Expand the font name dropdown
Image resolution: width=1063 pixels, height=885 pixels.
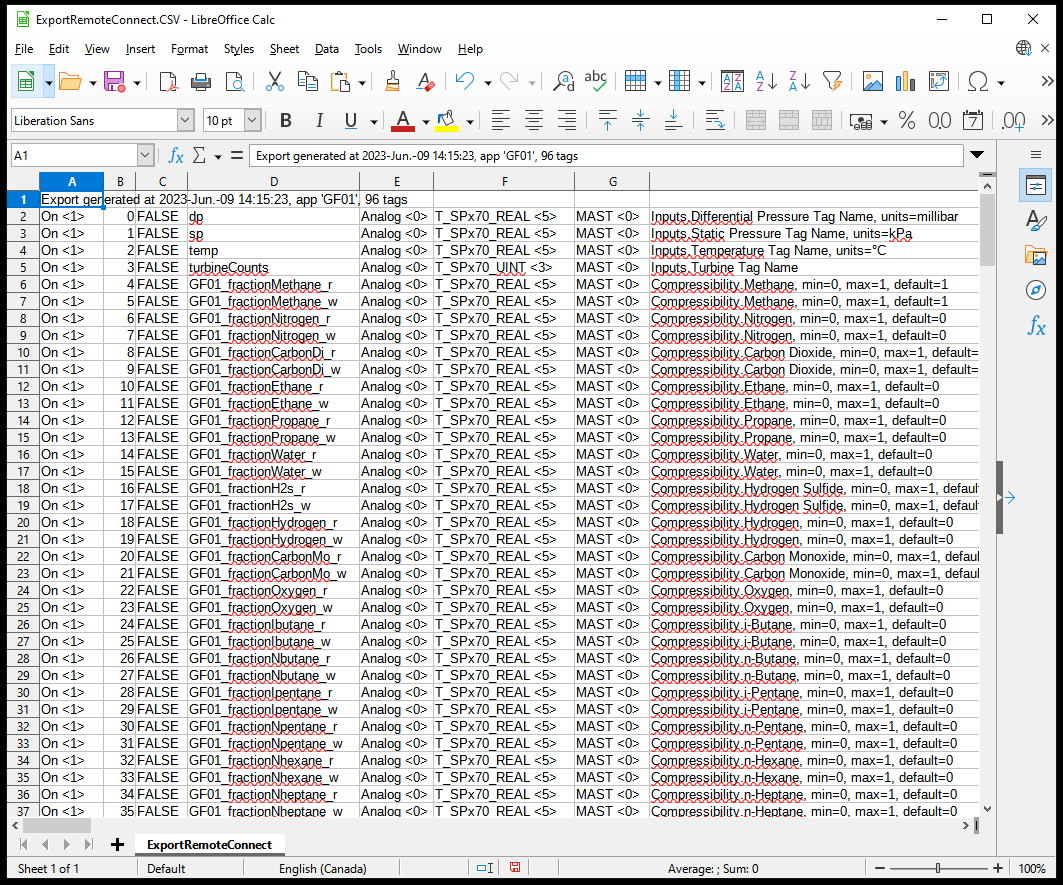click(185, 121)
